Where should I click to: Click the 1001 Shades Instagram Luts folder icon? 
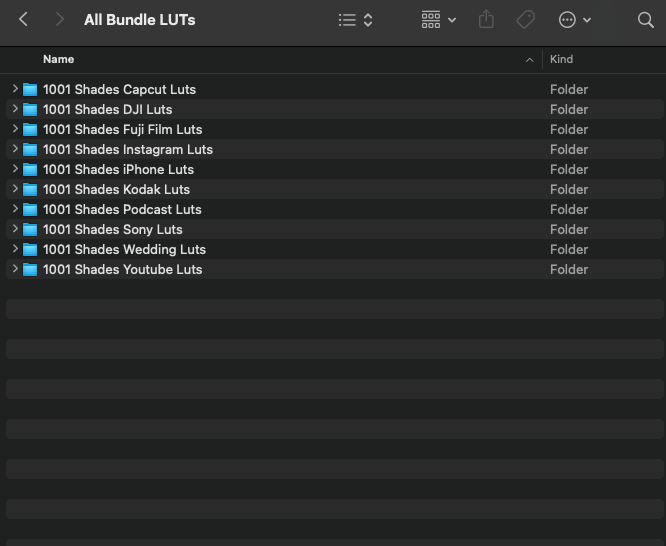pyautogui.click(x=30, y=149)
